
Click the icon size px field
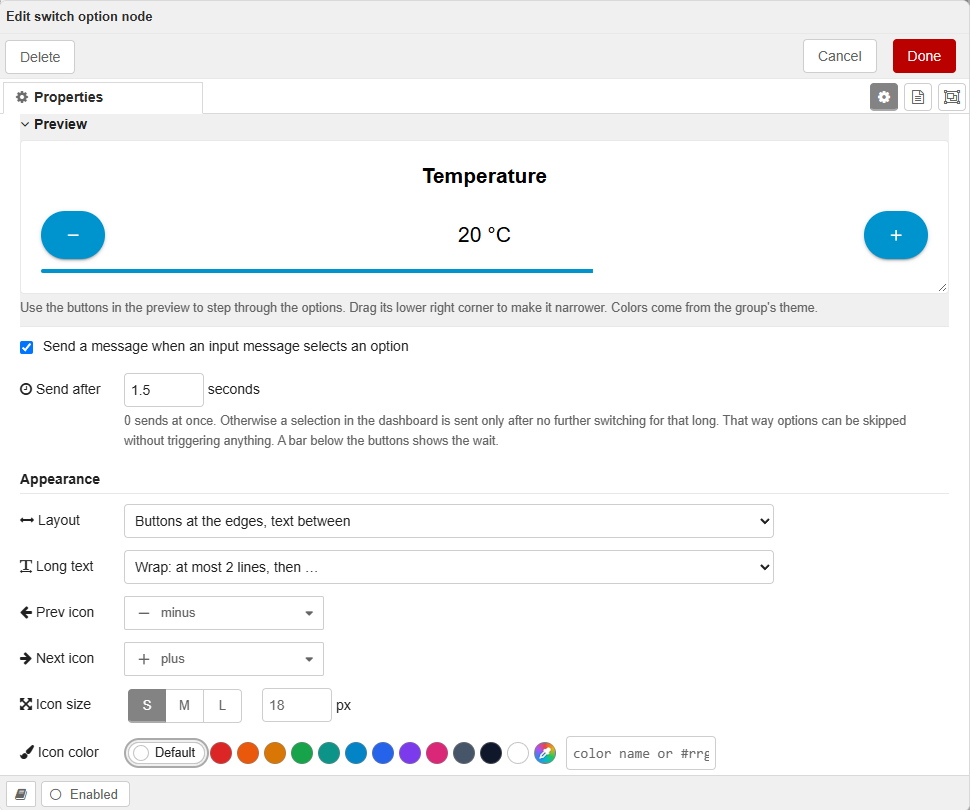click(x=297, y=705)
